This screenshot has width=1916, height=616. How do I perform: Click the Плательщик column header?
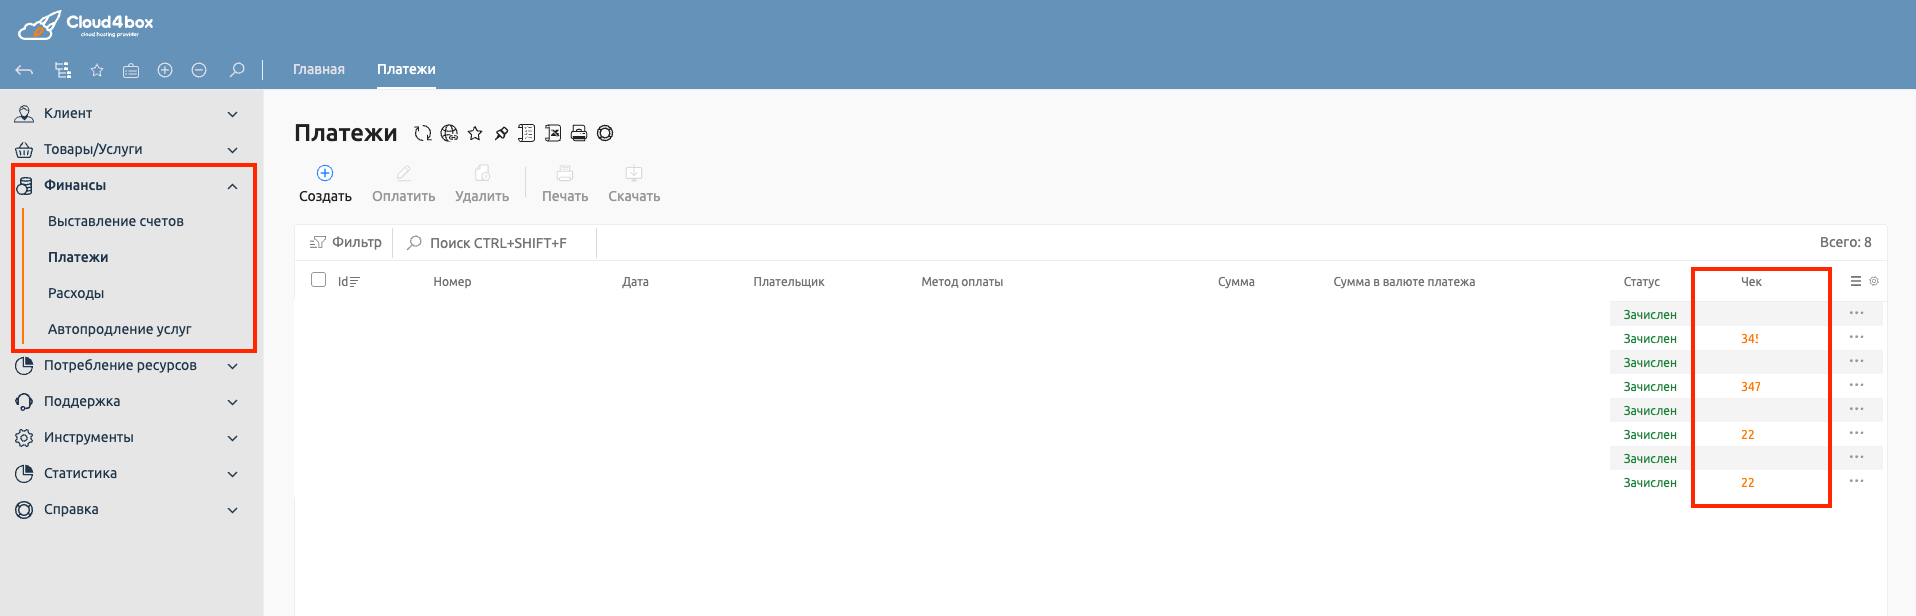(789, 282)
